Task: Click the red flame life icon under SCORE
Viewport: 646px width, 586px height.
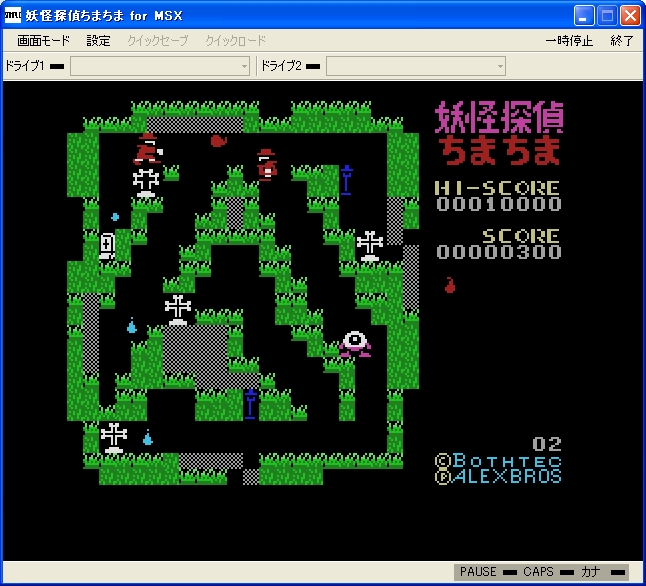Action: click(449, 285)
